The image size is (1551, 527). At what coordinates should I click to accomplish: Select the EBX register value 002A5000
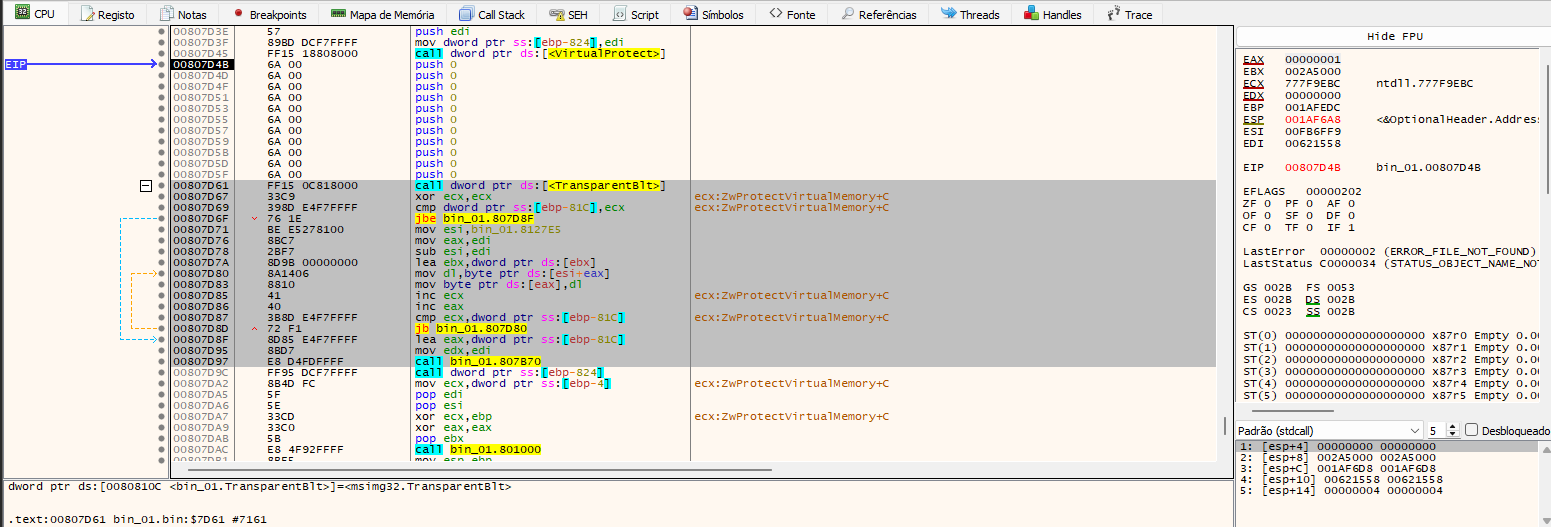(x=1313, y=71)
